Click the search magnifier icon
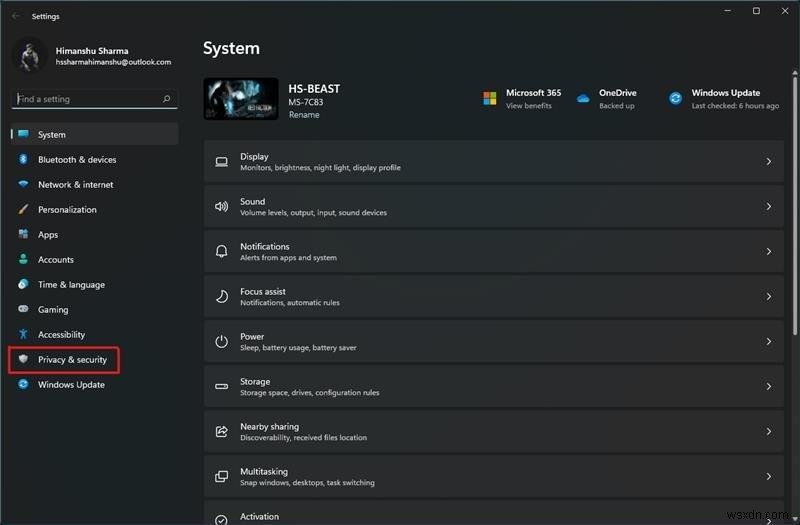The width and height of the screenshot is (800, 525). click(x=166, y=99)
